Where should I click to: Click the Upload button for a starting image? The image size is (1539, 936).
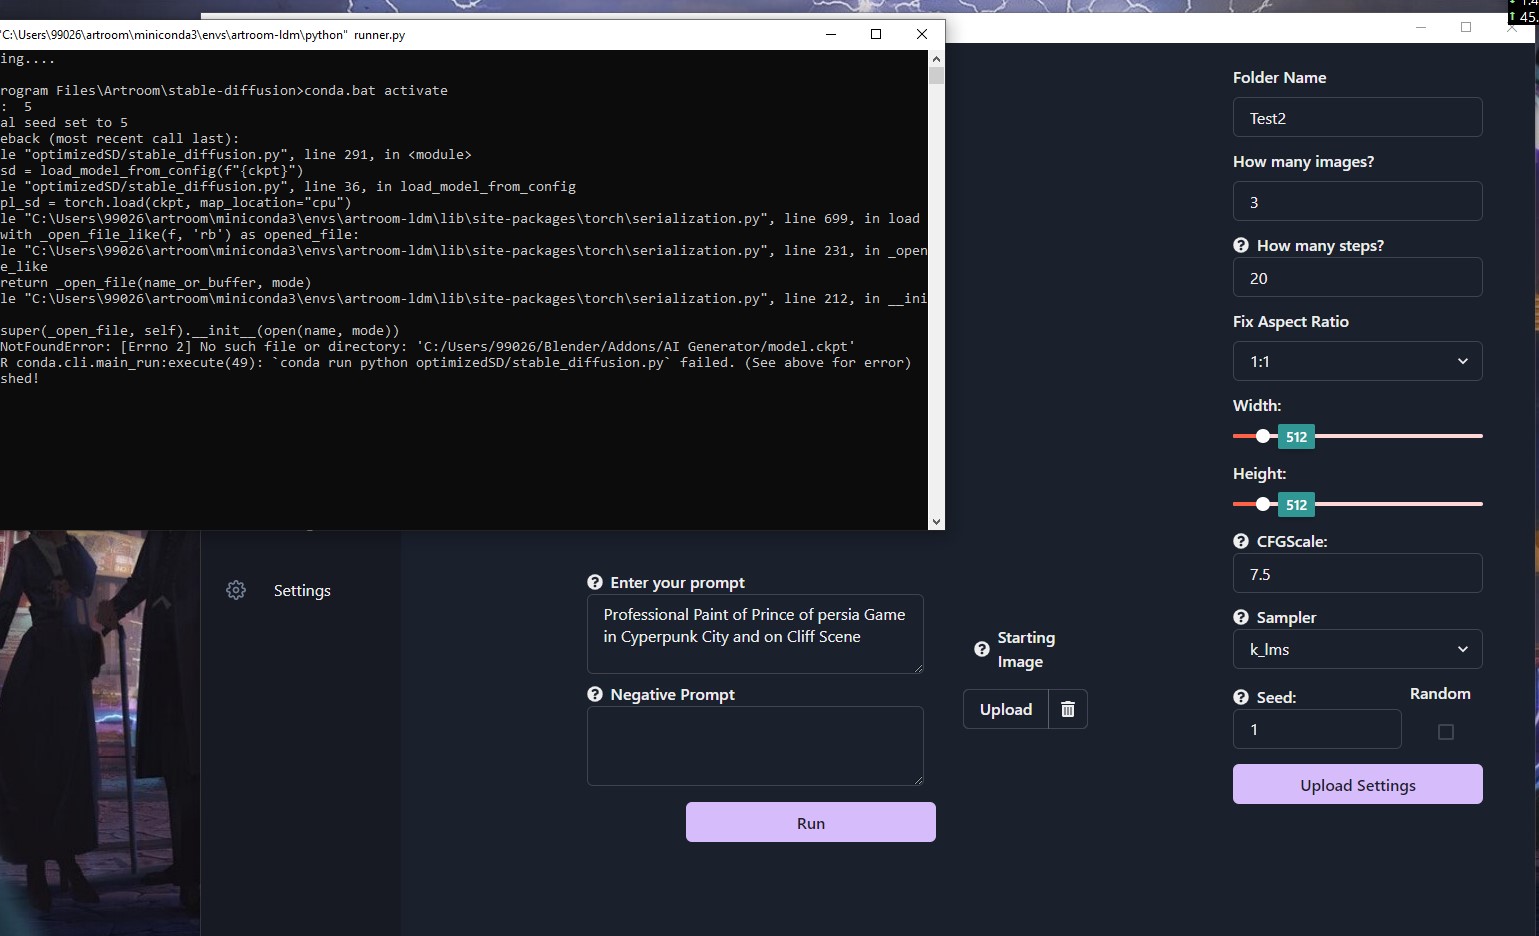(x=1004, y=709)
